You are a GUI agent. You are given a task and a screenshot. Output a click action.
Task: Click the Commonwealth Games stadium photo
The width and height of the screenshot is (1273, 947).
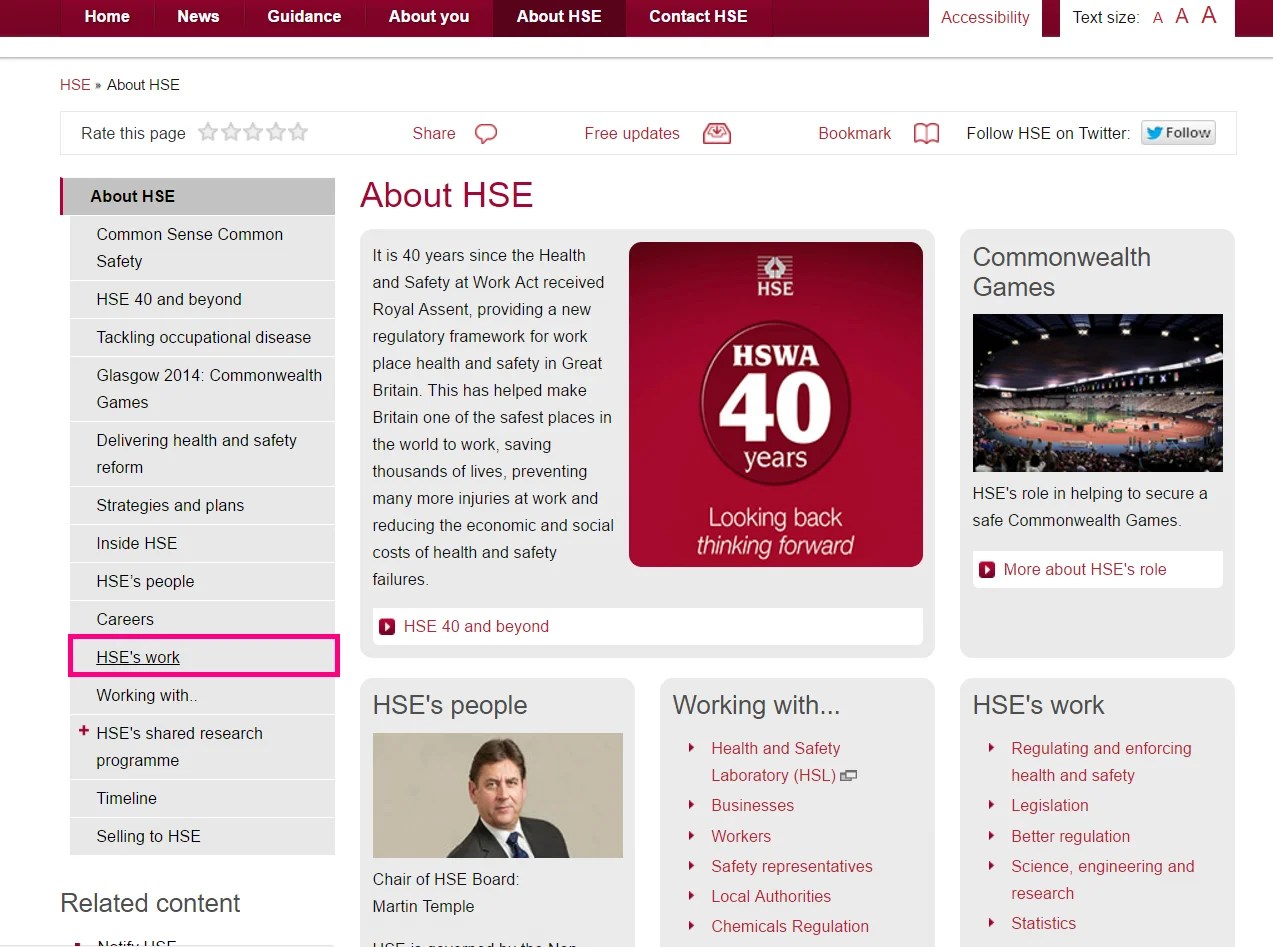(x=1097, y=393)
